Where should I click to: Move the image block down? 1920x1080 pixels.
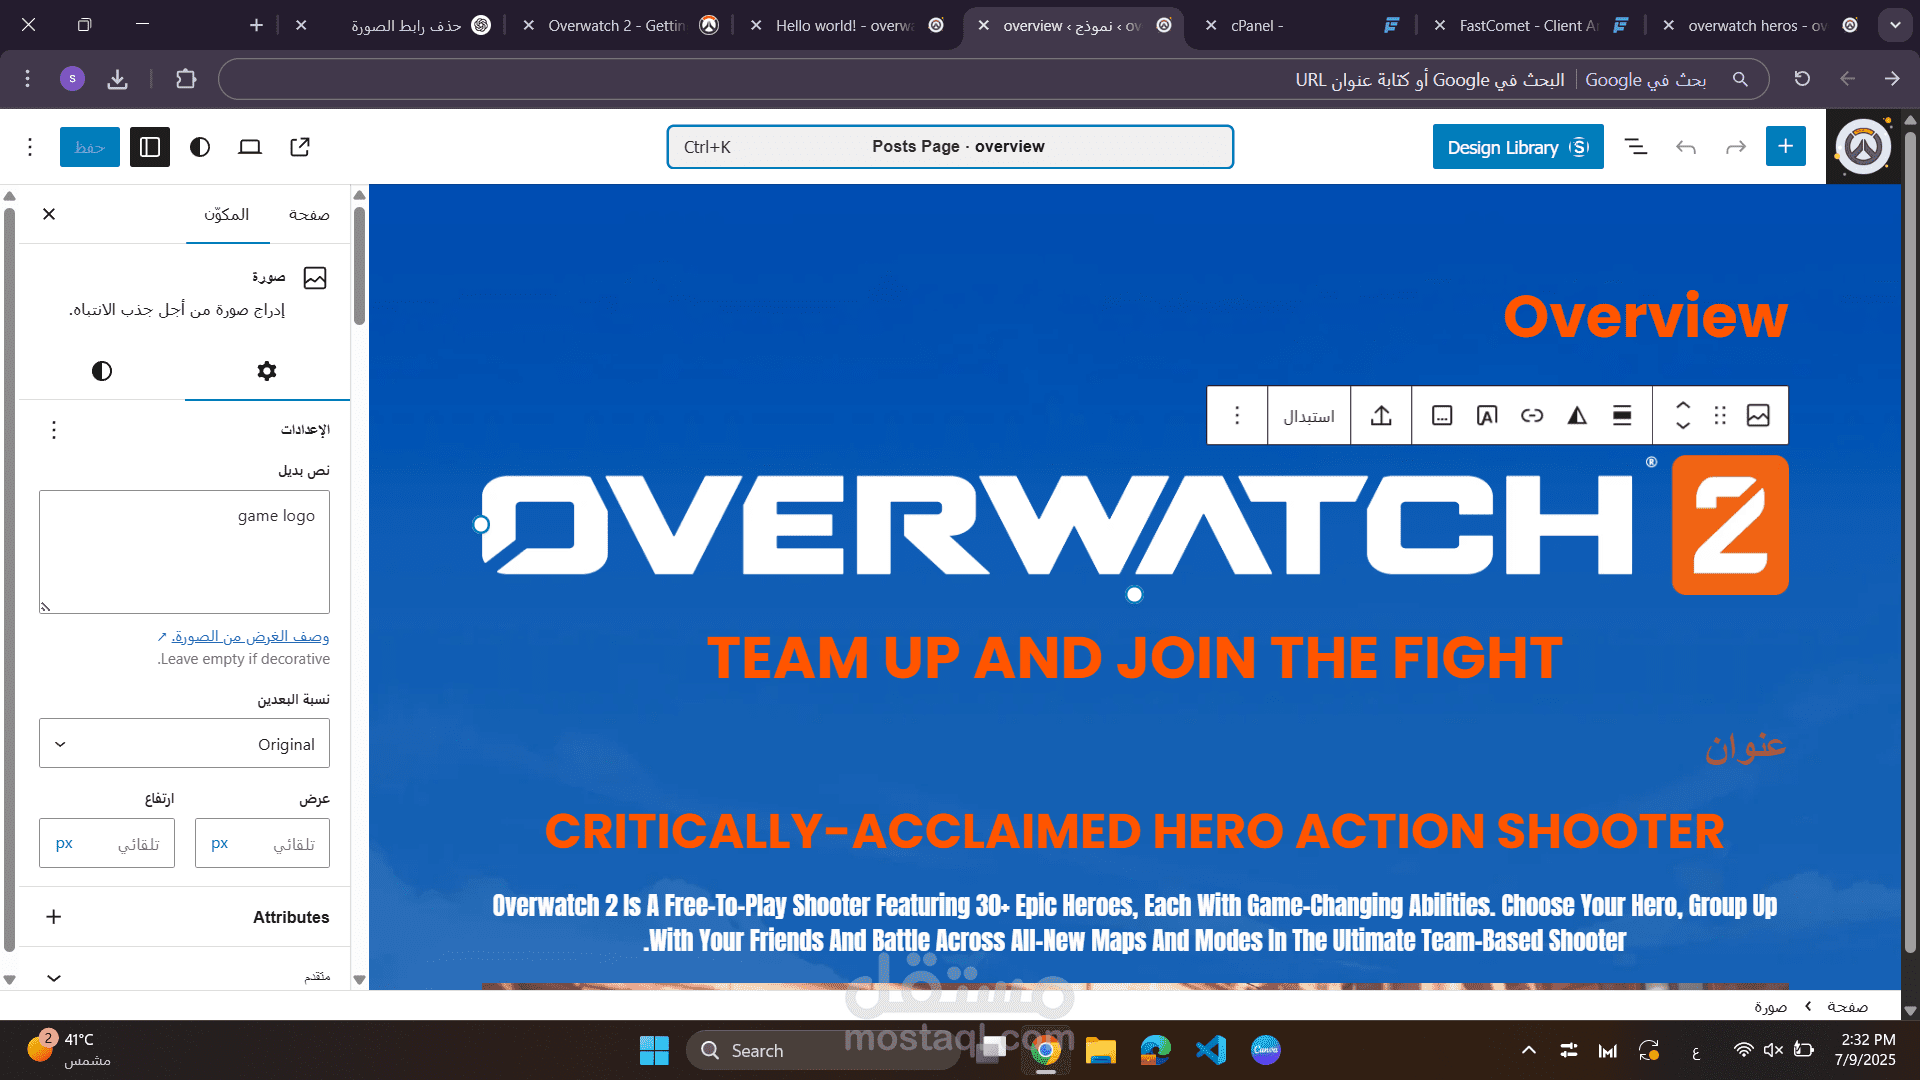[x=1683, y=425]
